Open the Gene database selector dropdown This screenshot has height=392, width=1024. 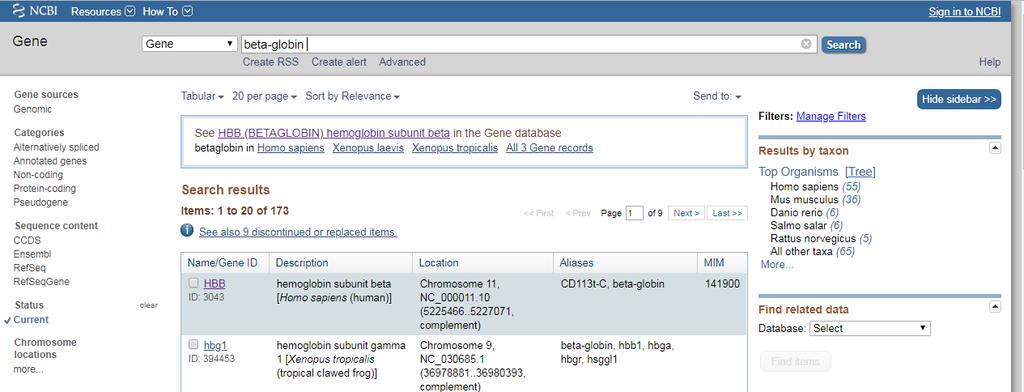[x=189, y=44]
